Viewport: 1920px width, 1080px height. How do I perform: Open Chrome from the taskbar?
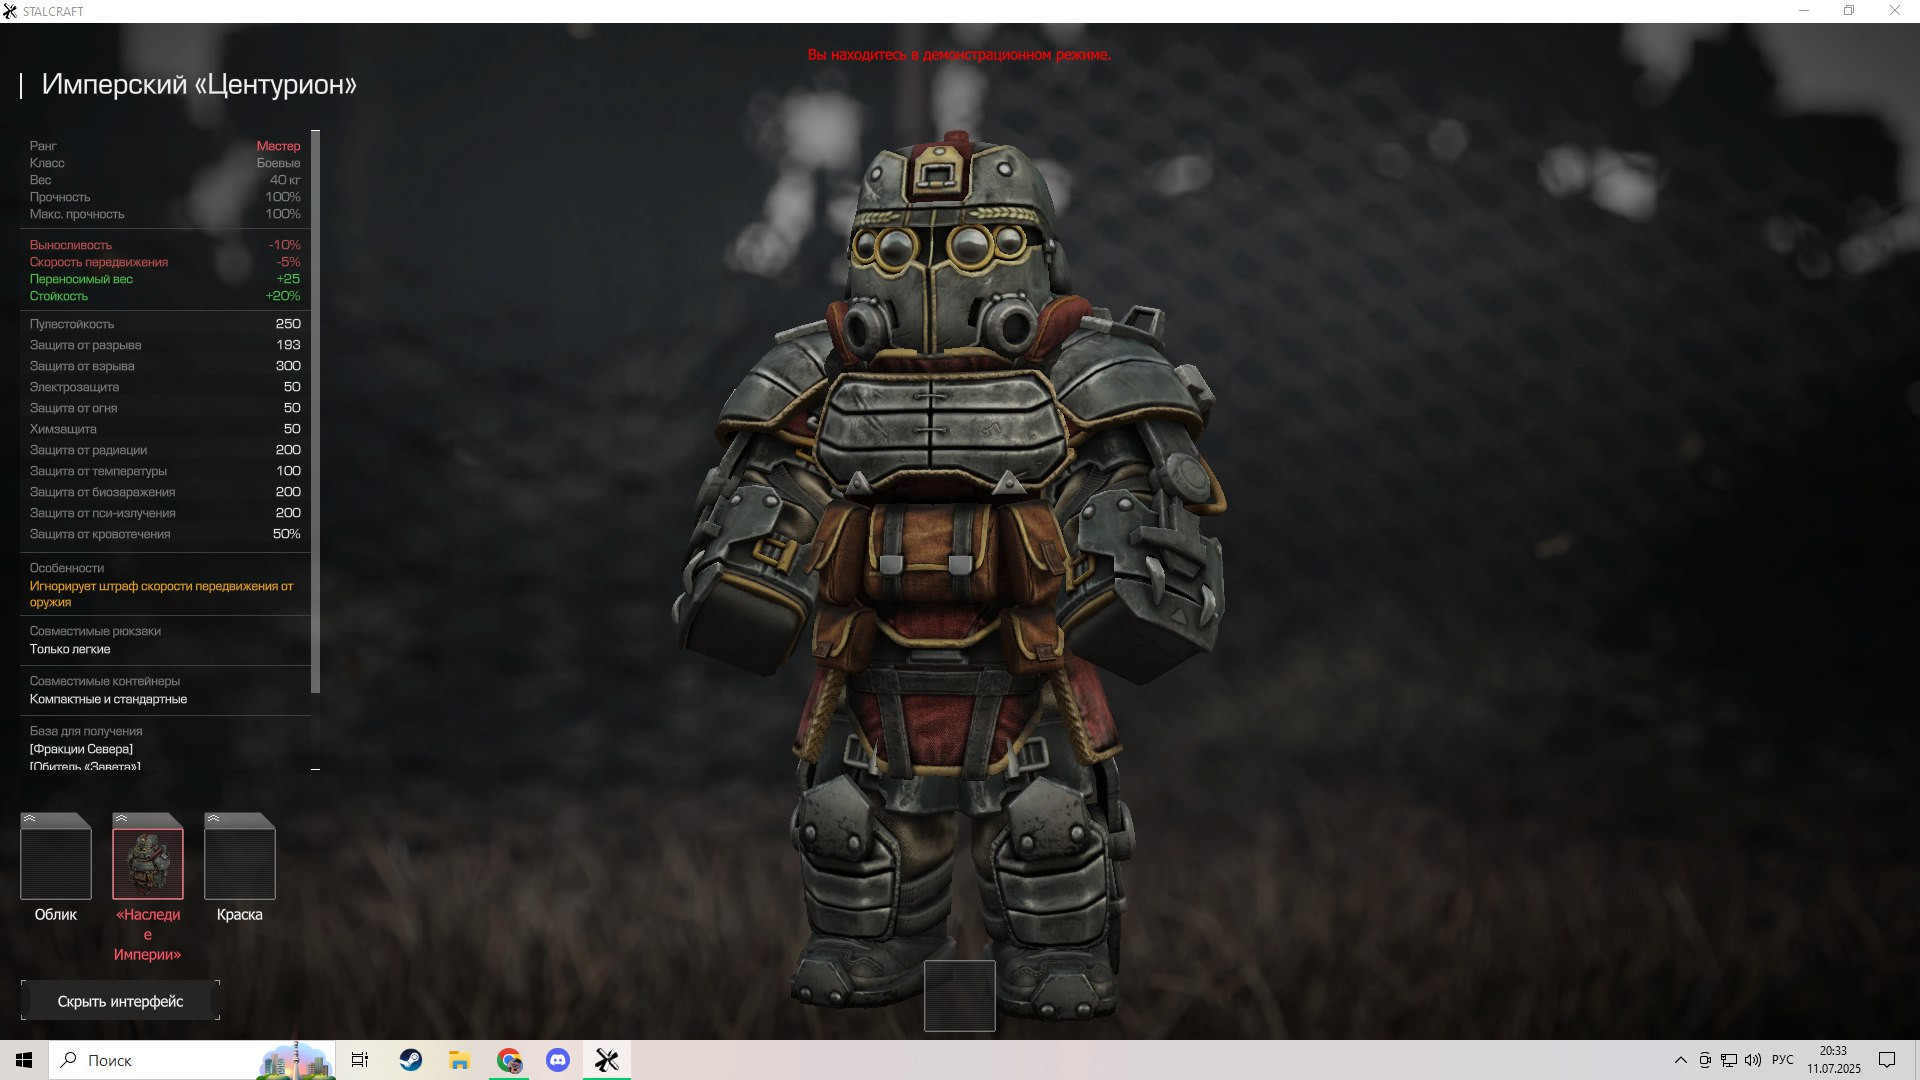[x=509, y=1060]
